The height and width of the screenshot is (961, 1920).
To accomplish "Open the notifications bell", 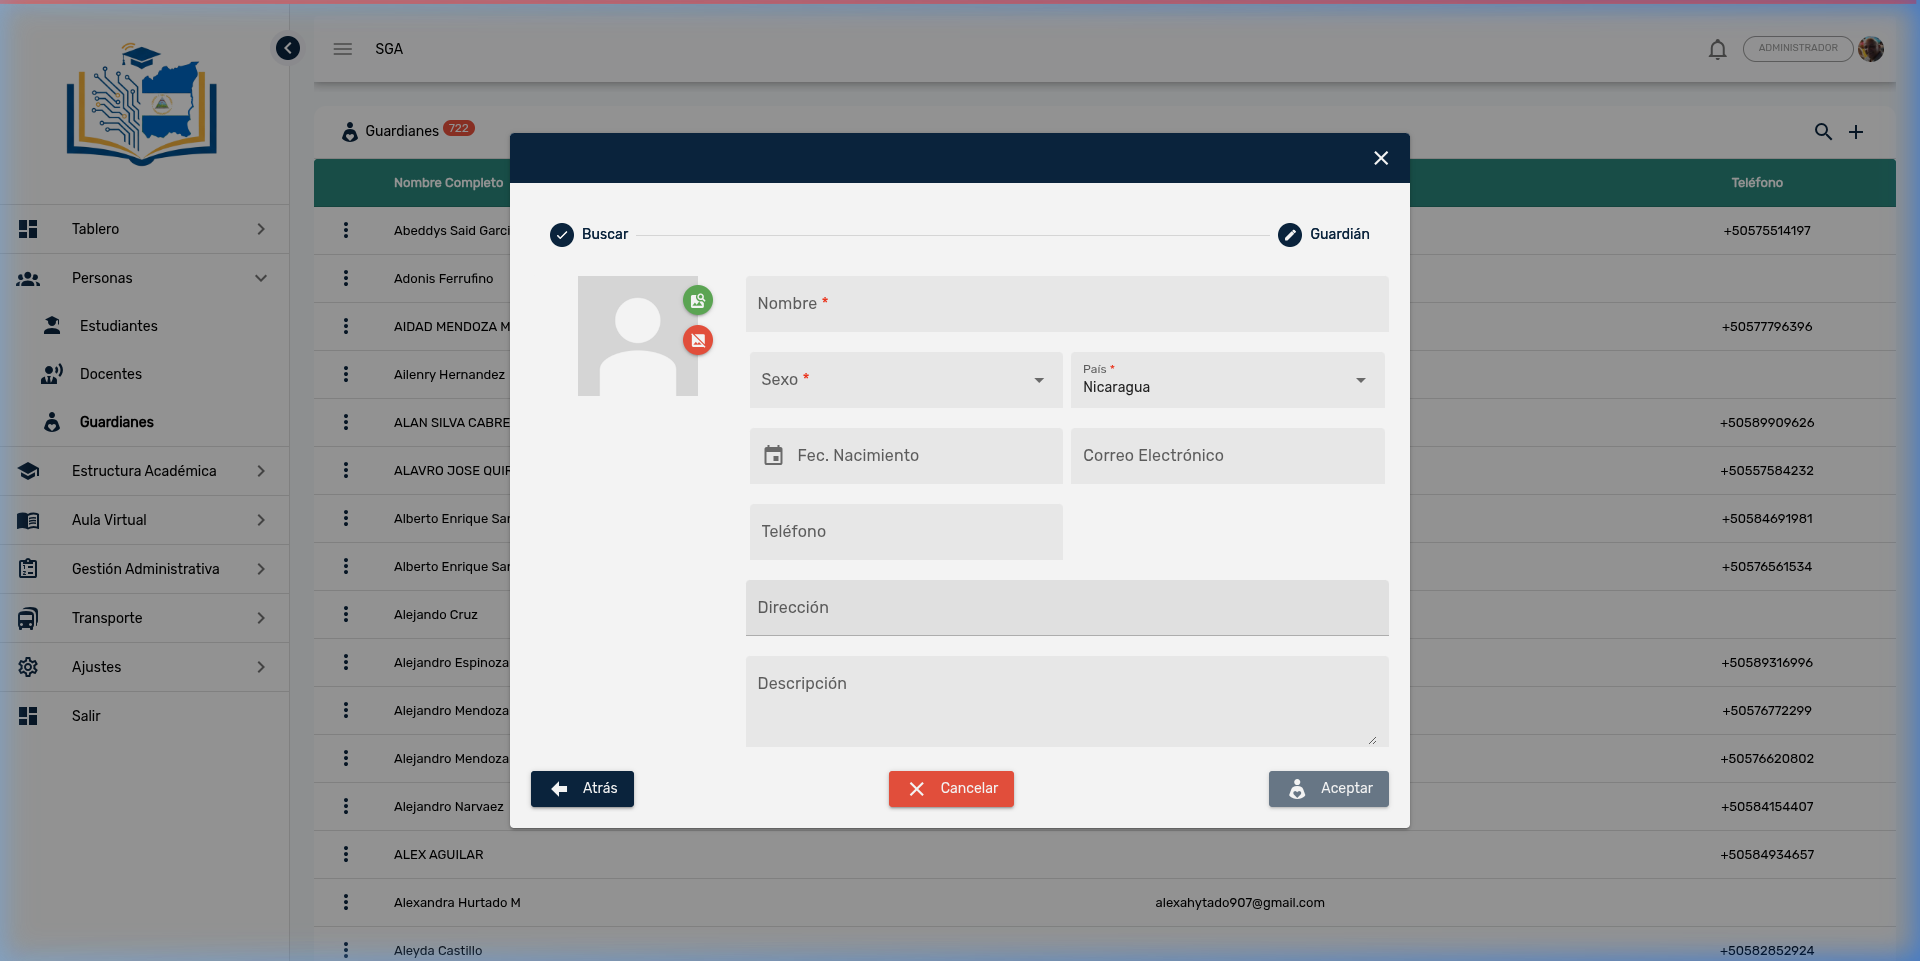I will click(1717, 49).
